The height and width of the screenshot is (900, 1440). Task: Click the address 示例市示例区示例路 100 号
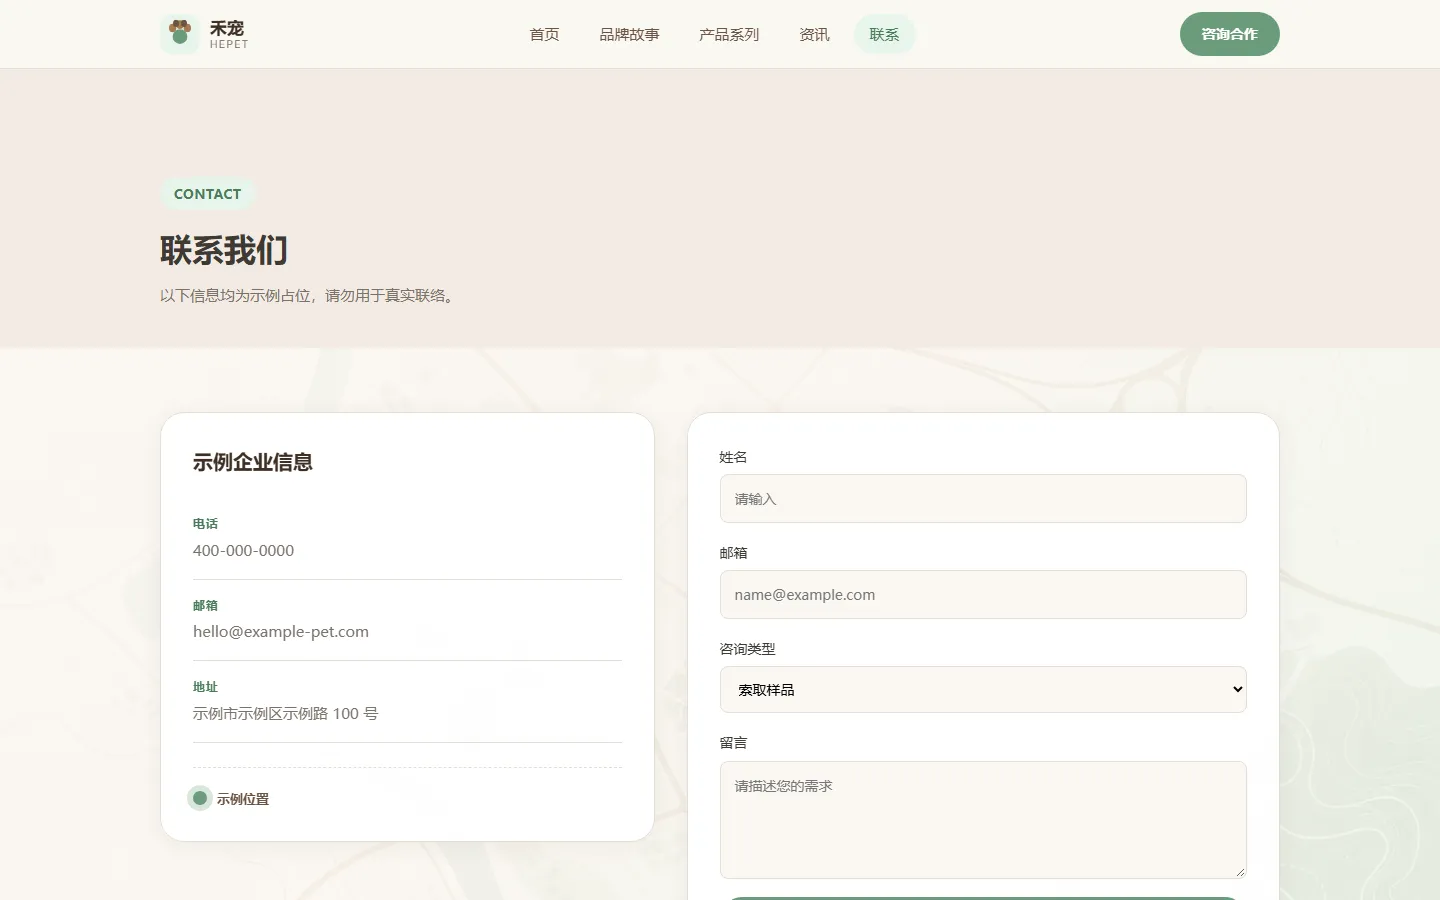(x=286, y=714)
